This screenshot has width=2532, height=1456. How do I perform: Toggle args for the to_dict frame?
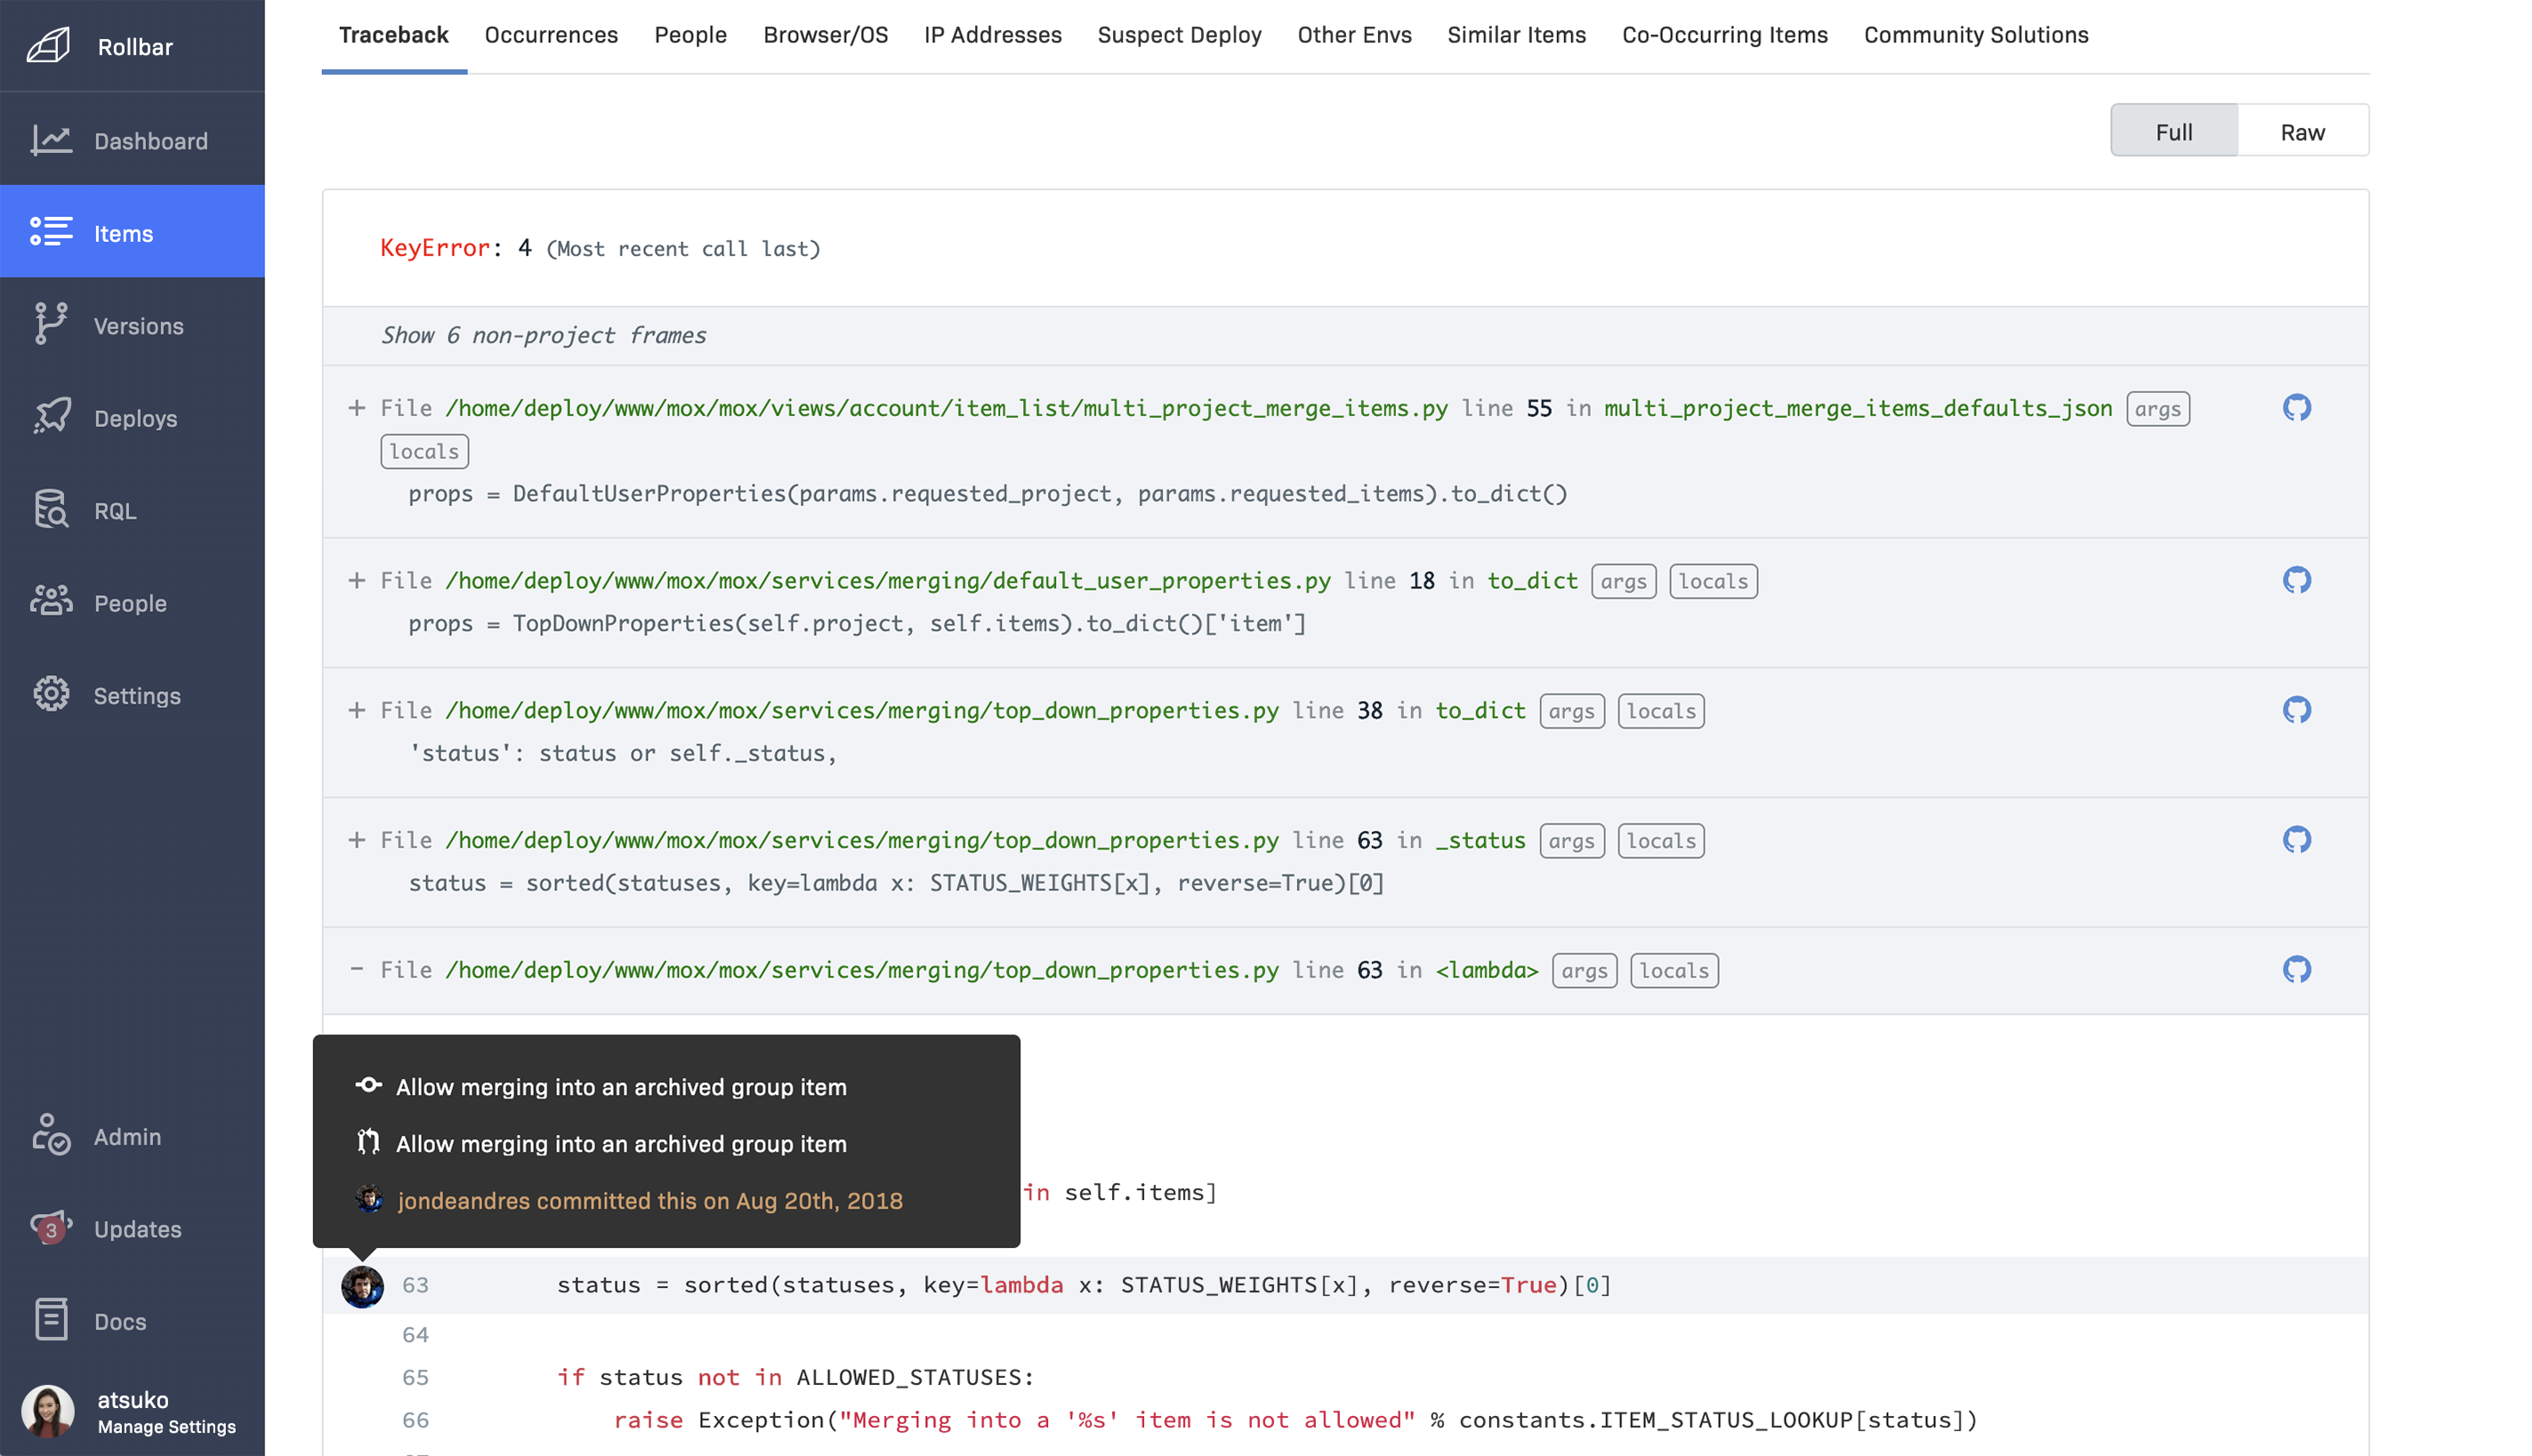click(1623, 580)
